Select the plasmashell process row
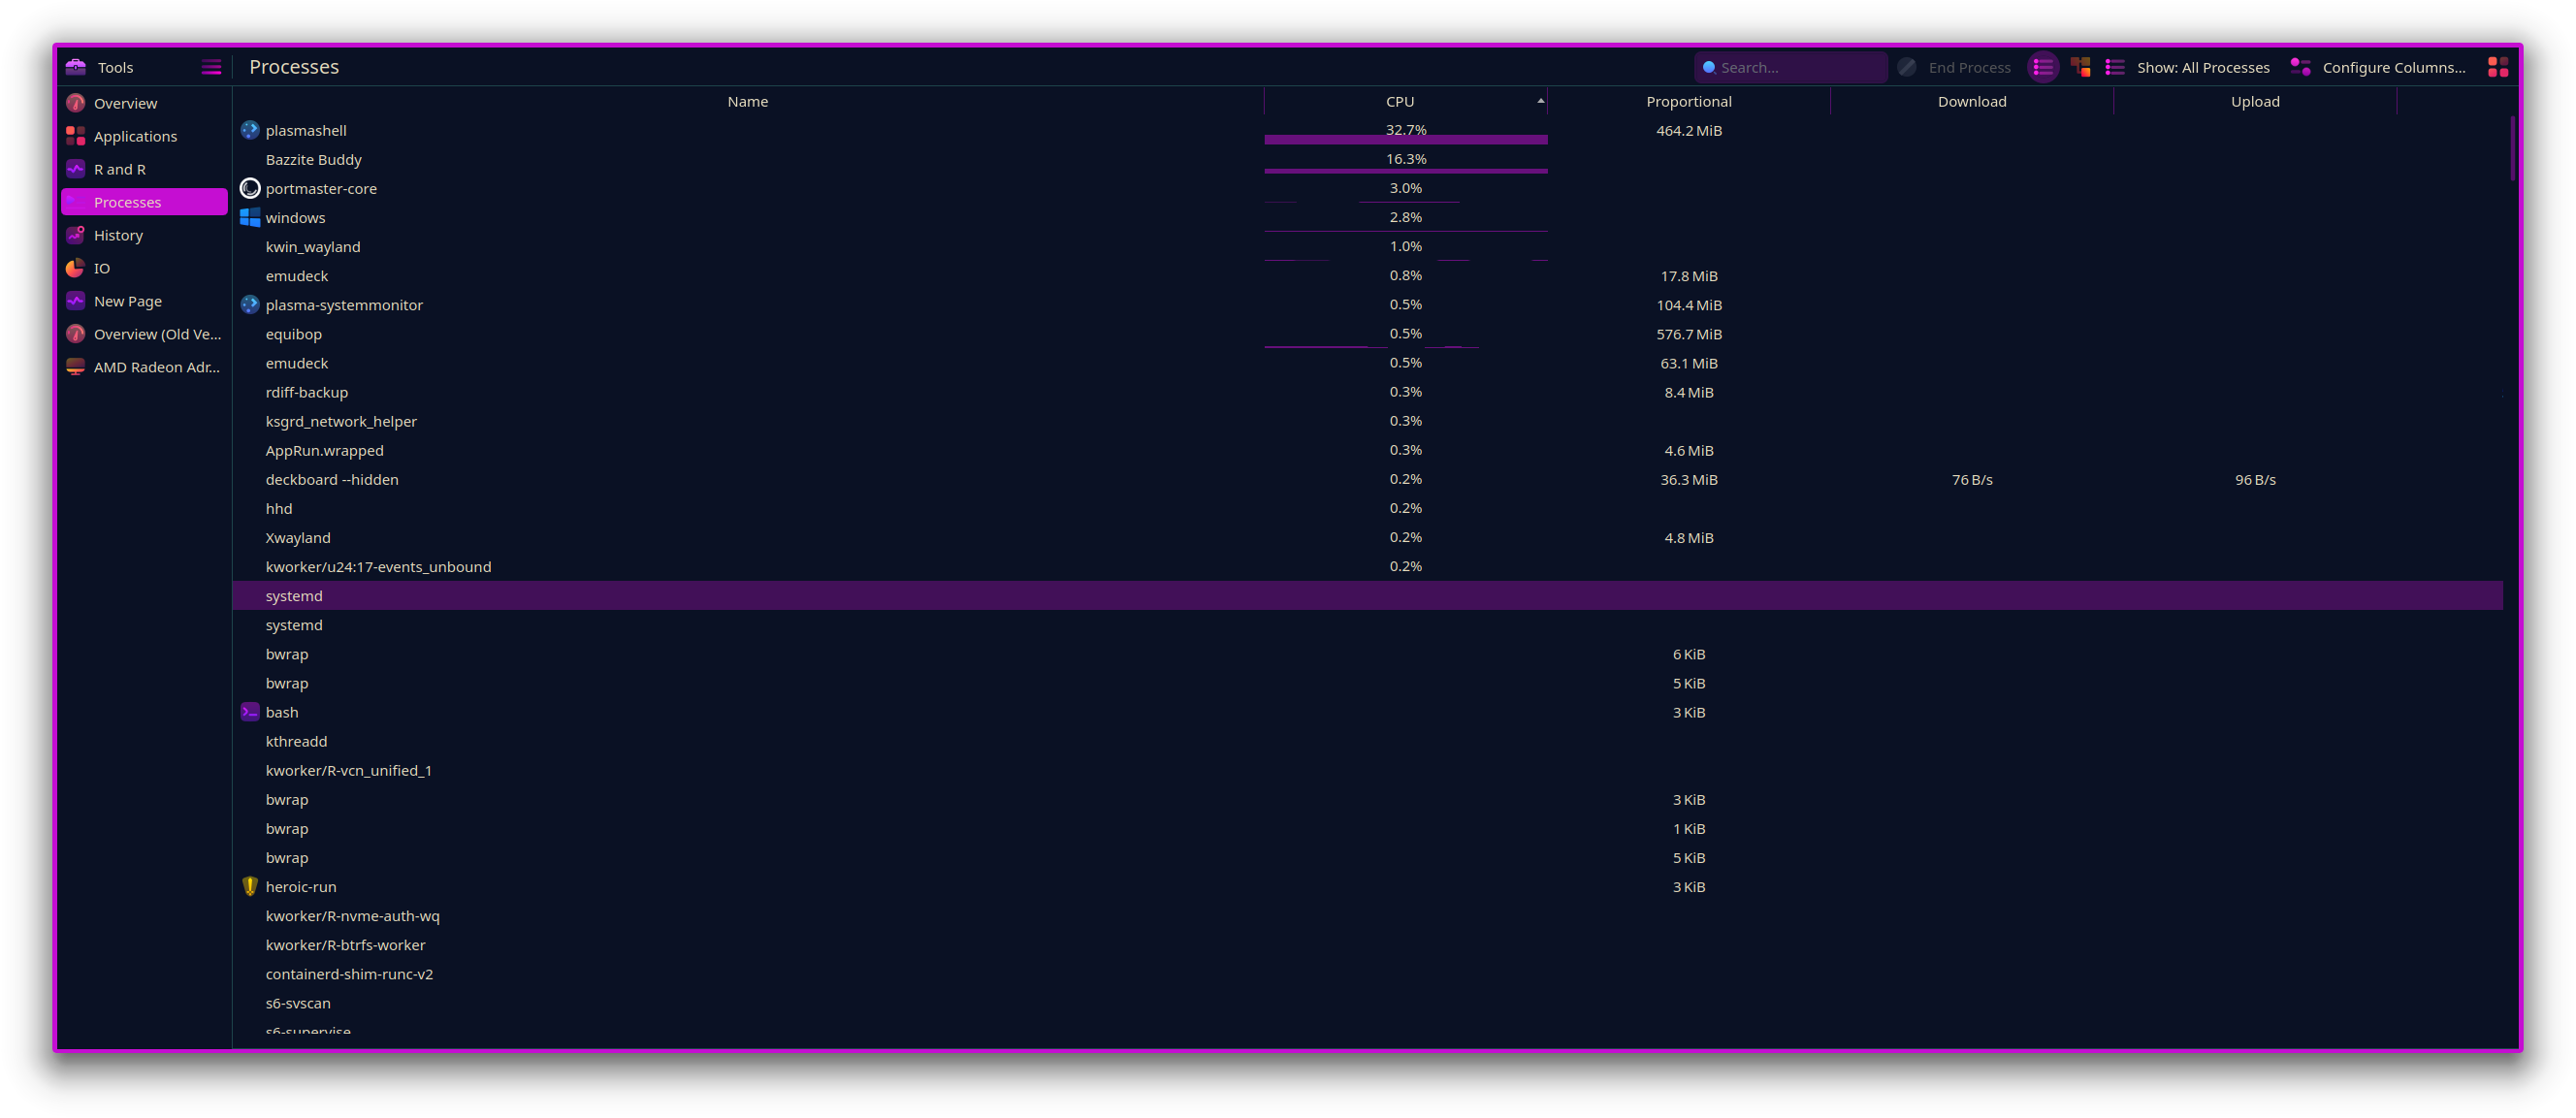Screen dimensions: 2576x1118 pos(306,130)
